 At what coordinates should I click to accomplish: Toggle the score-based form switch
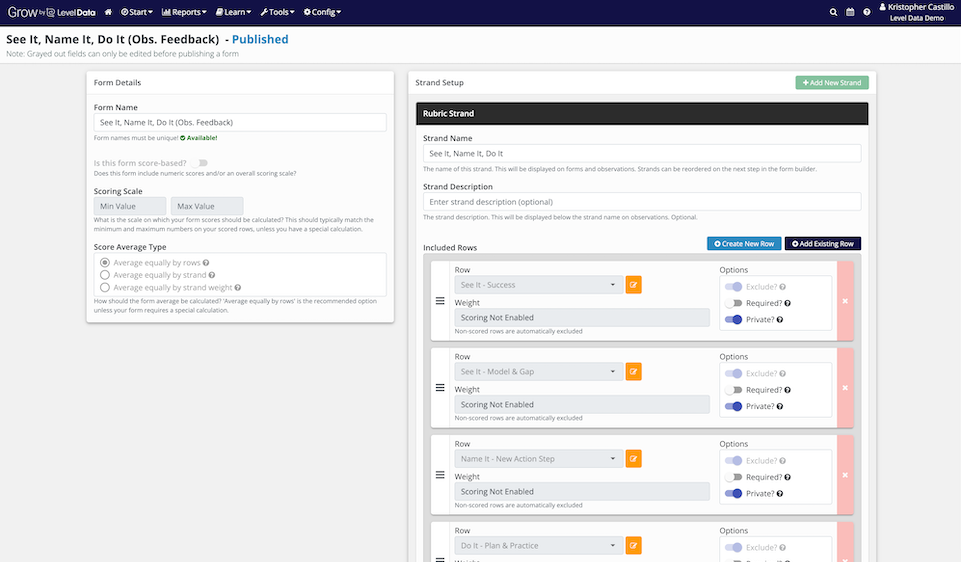click(199, 163)
